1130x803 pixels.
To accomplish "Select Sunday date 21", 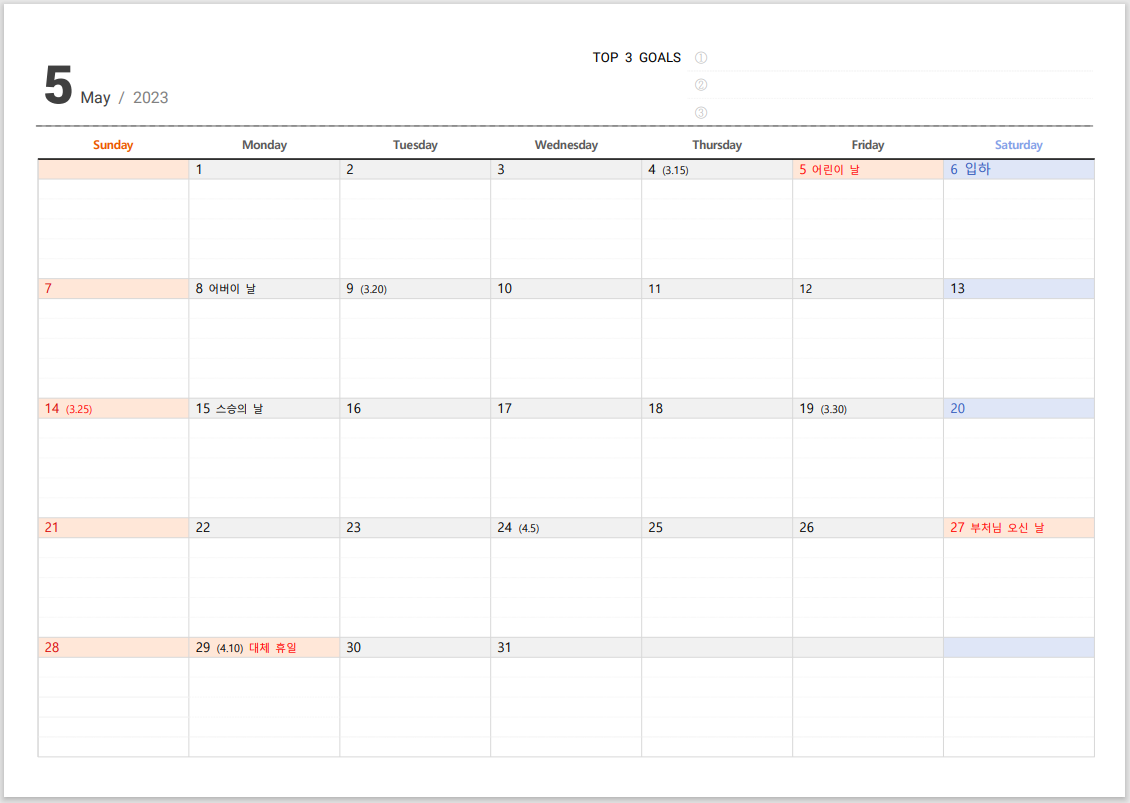I will point(113,528).
